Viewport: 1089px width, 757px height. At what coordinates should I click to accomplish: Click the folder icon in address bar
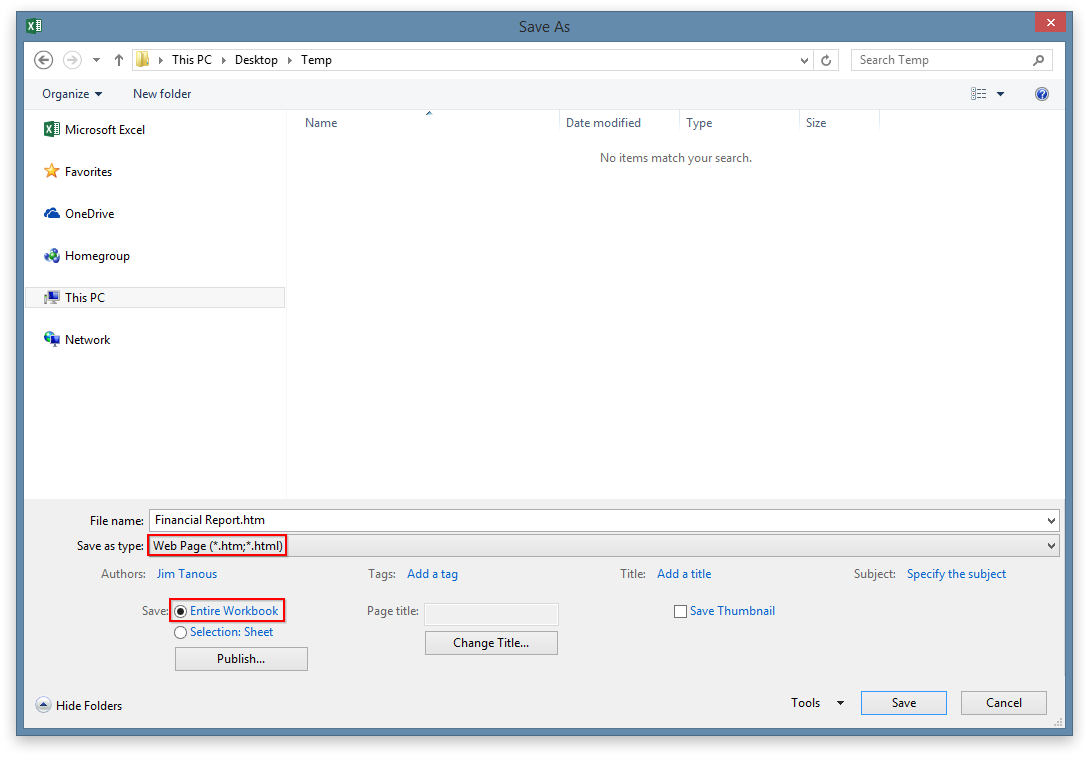(142, 60)
